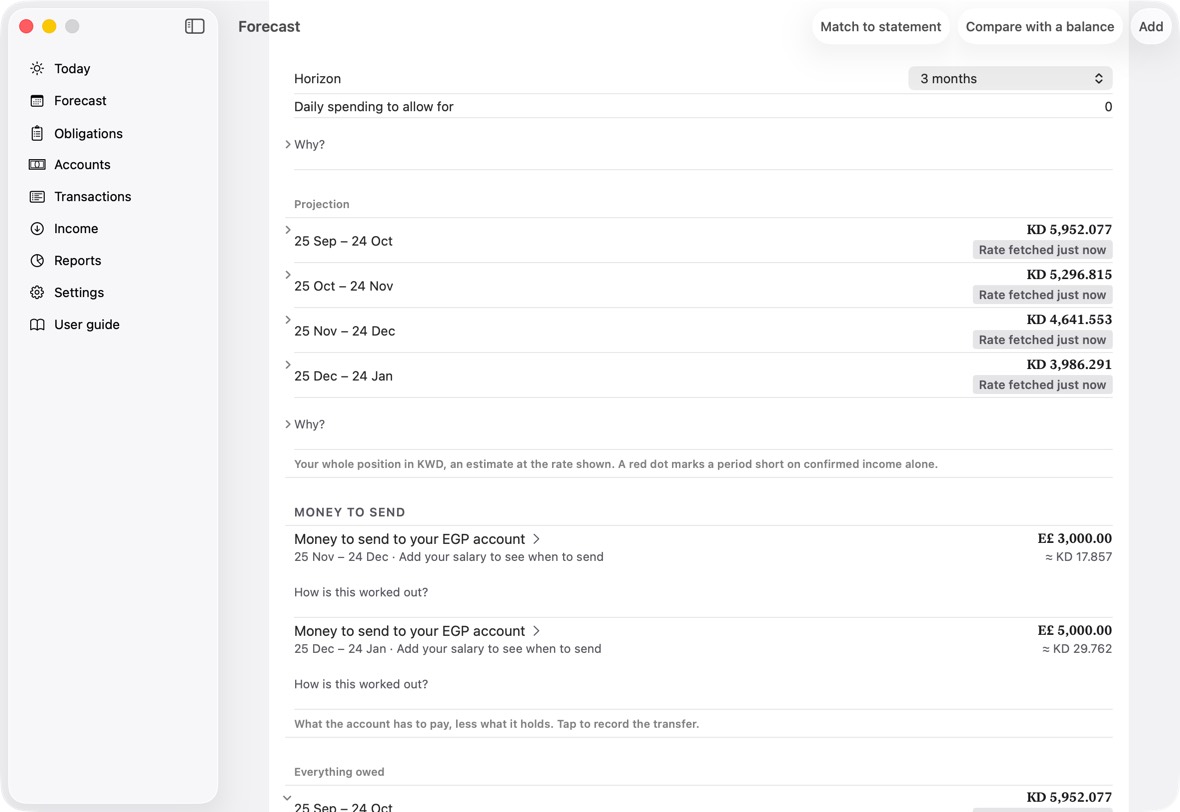Click the Income arrow-down icon
Image resolution: width=1180 pixels, height=812 pixels.
37,229
